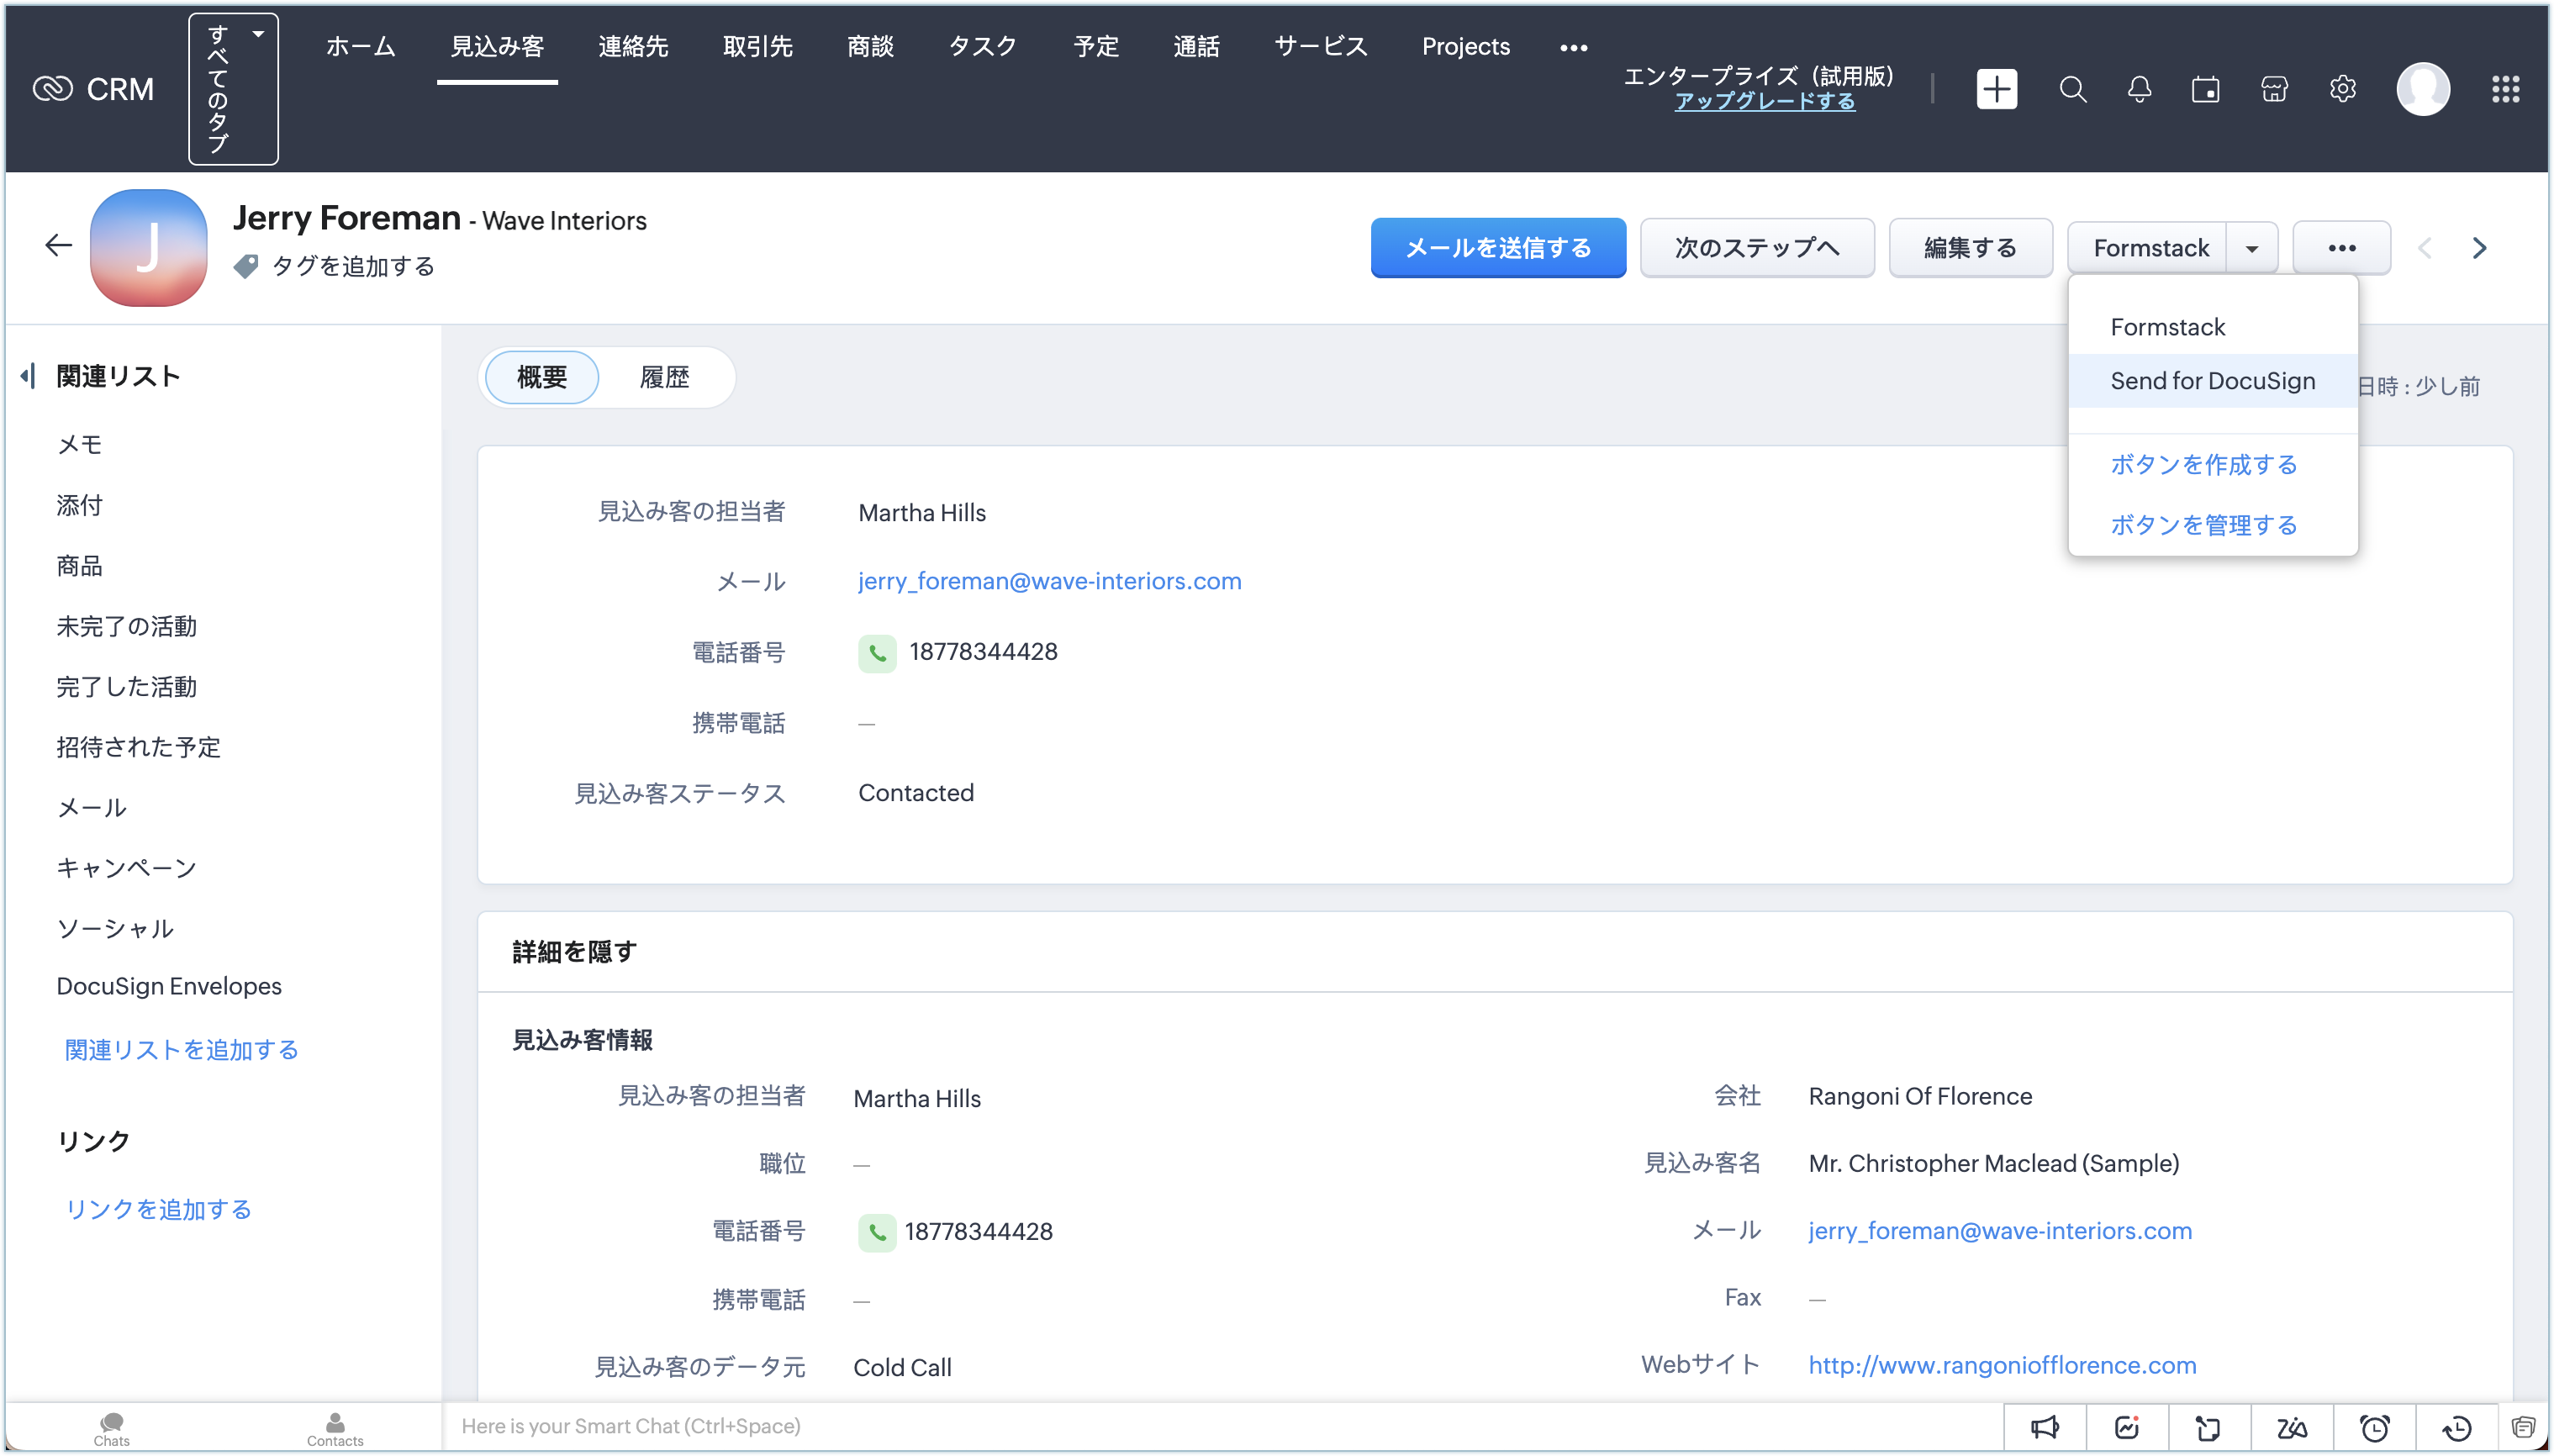Click the search magnifier icon
This screenshot has height=1456, width=2554.
2072,89
